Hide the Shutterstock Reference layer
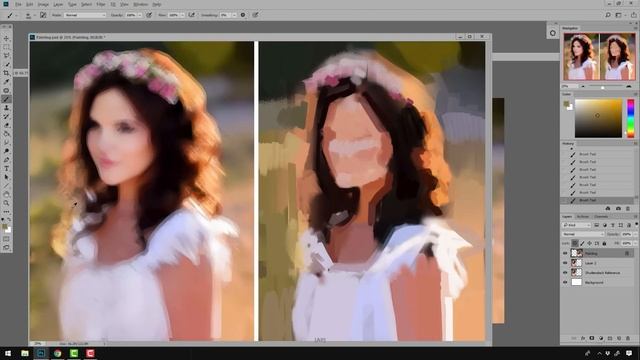 565,273
